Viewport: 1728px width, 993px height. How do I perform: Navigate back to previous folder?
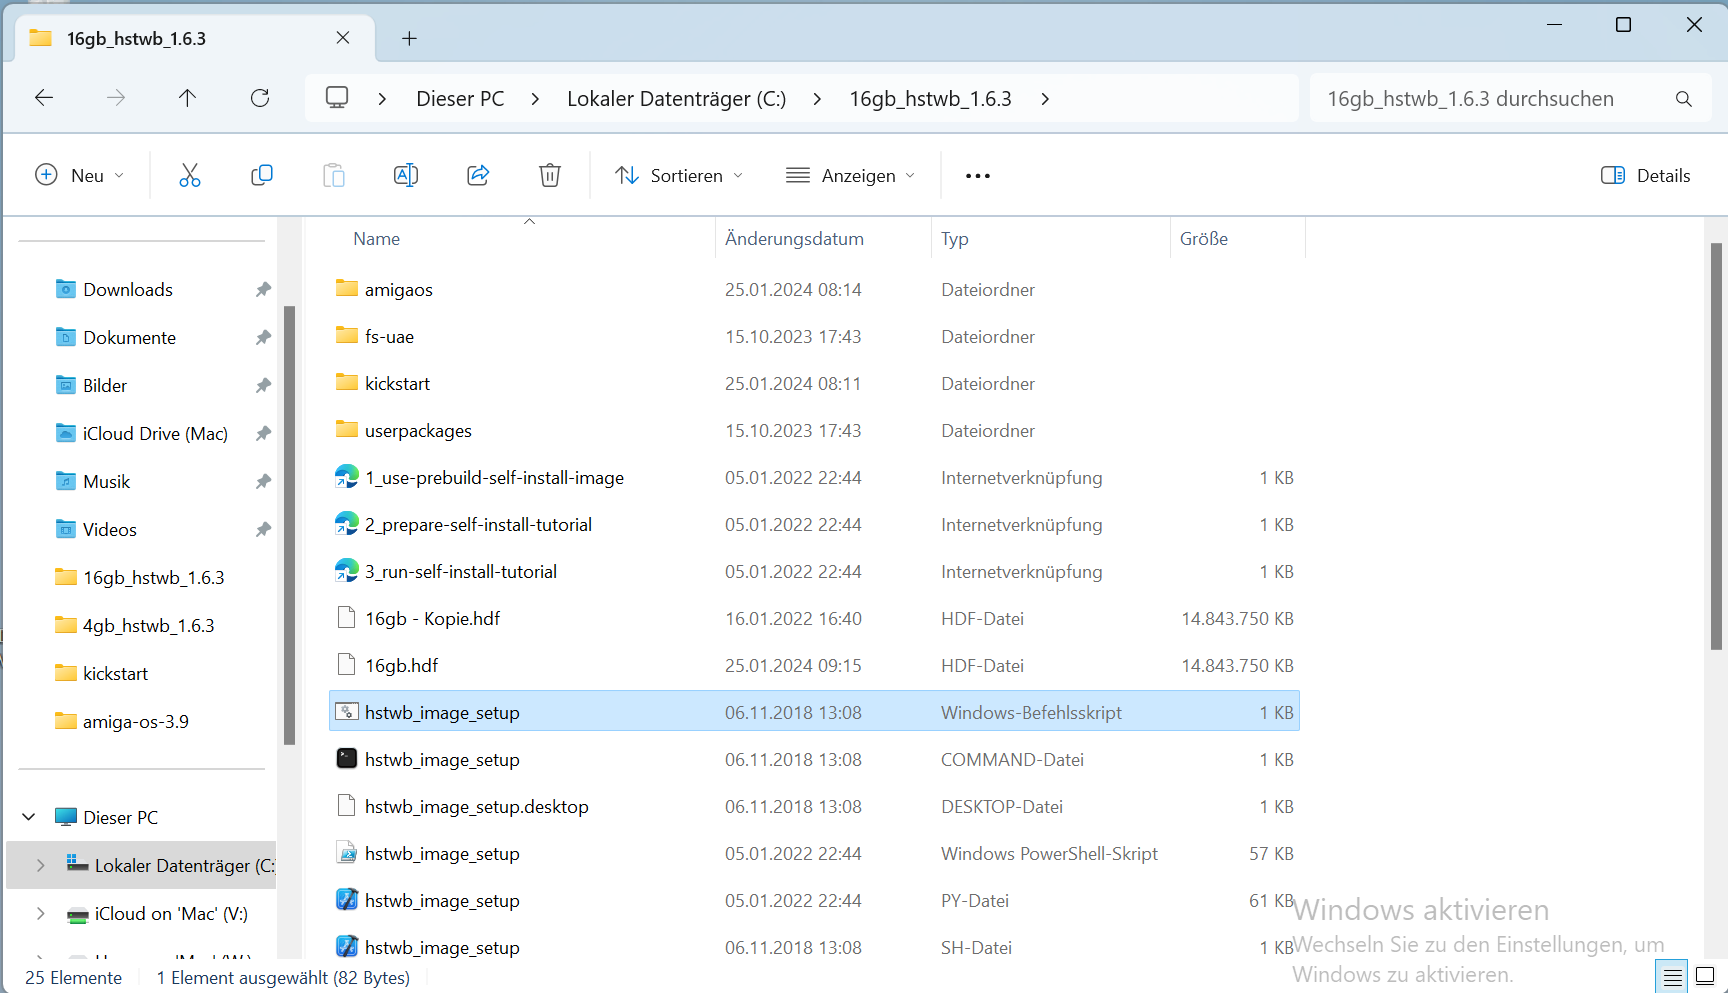pyautogui.click(x=44, y=98)
